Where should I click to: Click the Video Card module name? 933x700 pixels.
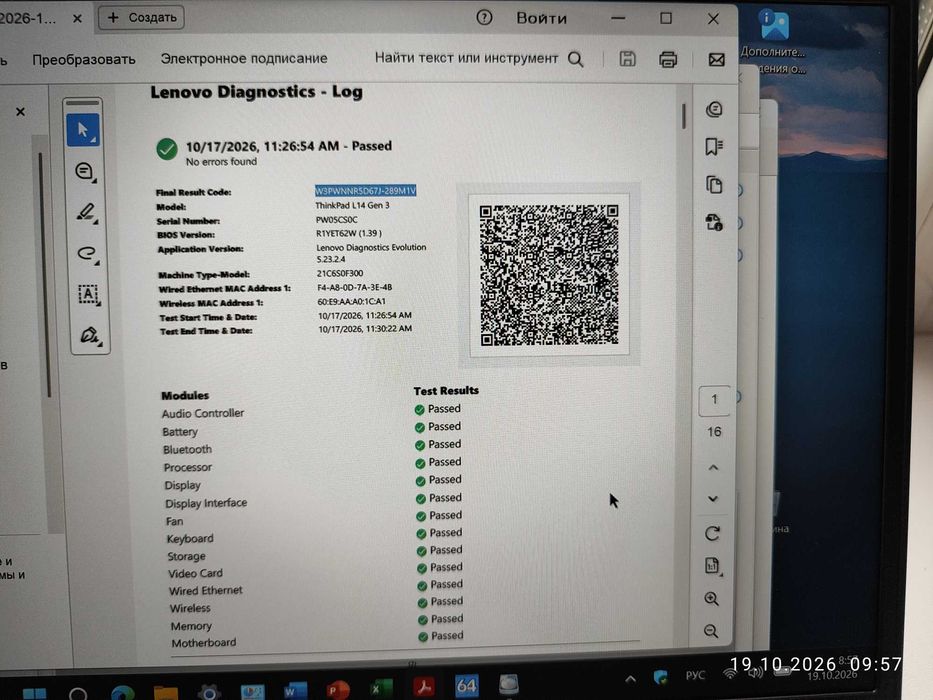click(x=196, y=573)
